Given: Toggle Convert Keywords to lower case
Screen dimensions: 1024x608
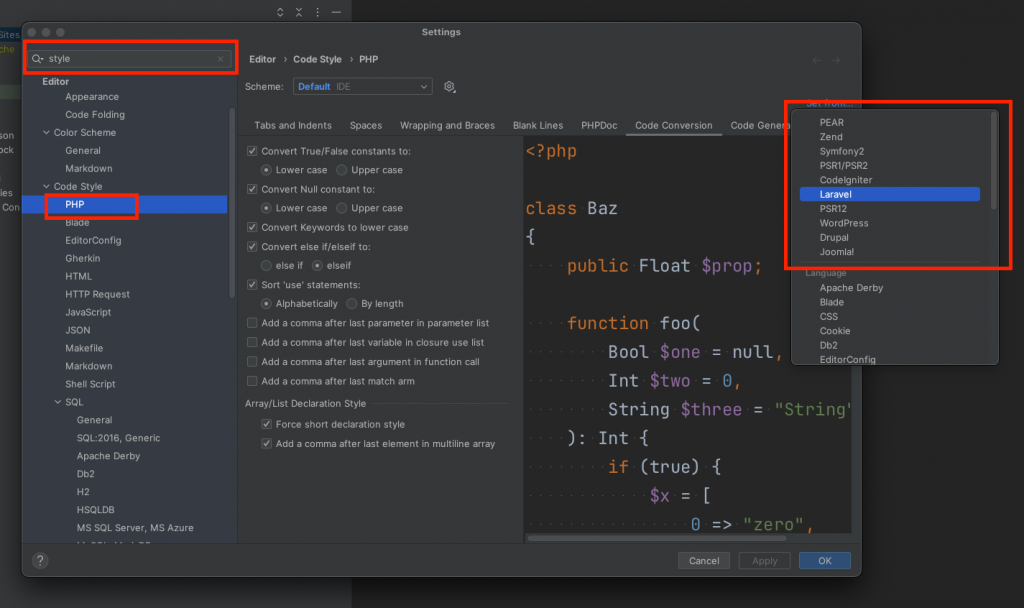Looking at the screenshot, I should coord(252,227).
